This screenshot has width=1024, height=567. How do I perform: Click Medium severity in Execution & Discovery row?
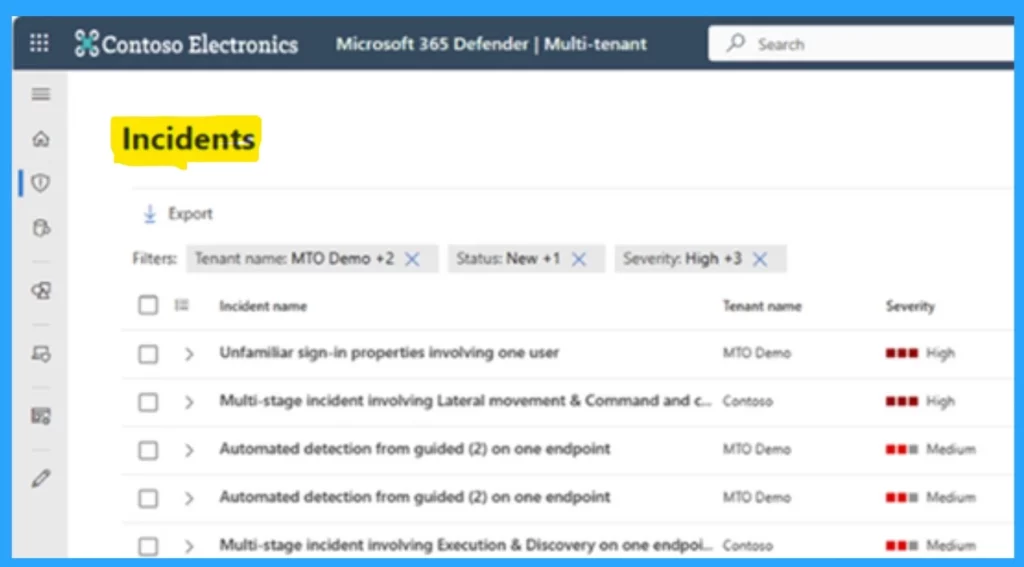pos(931,545)
